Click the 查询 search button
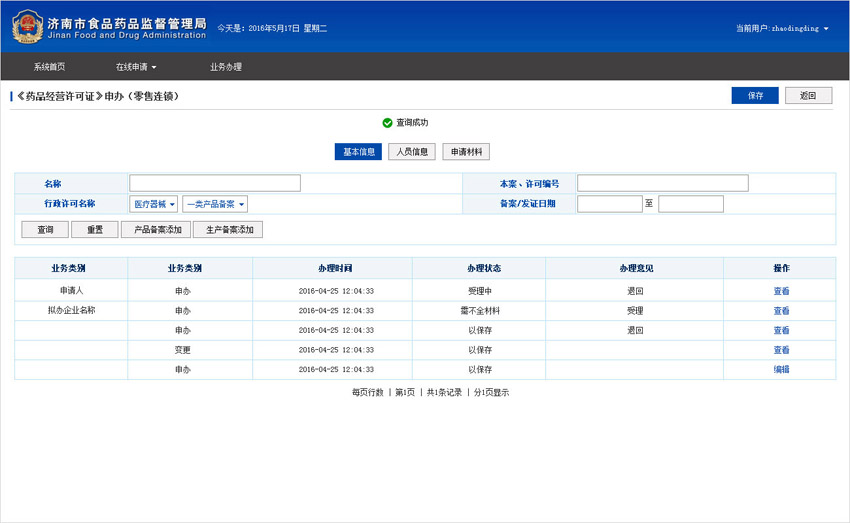Image resolution: width=850 pixels, height=523 pixels. (45, 230)
